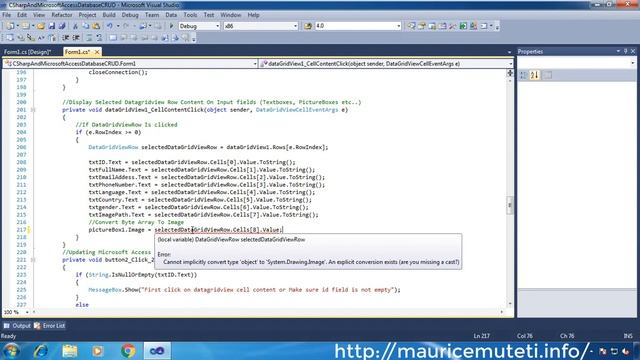The height and width of the screenshot is (360, 640).
Task: Click the Copy toolbar icon
Action: 86,26
